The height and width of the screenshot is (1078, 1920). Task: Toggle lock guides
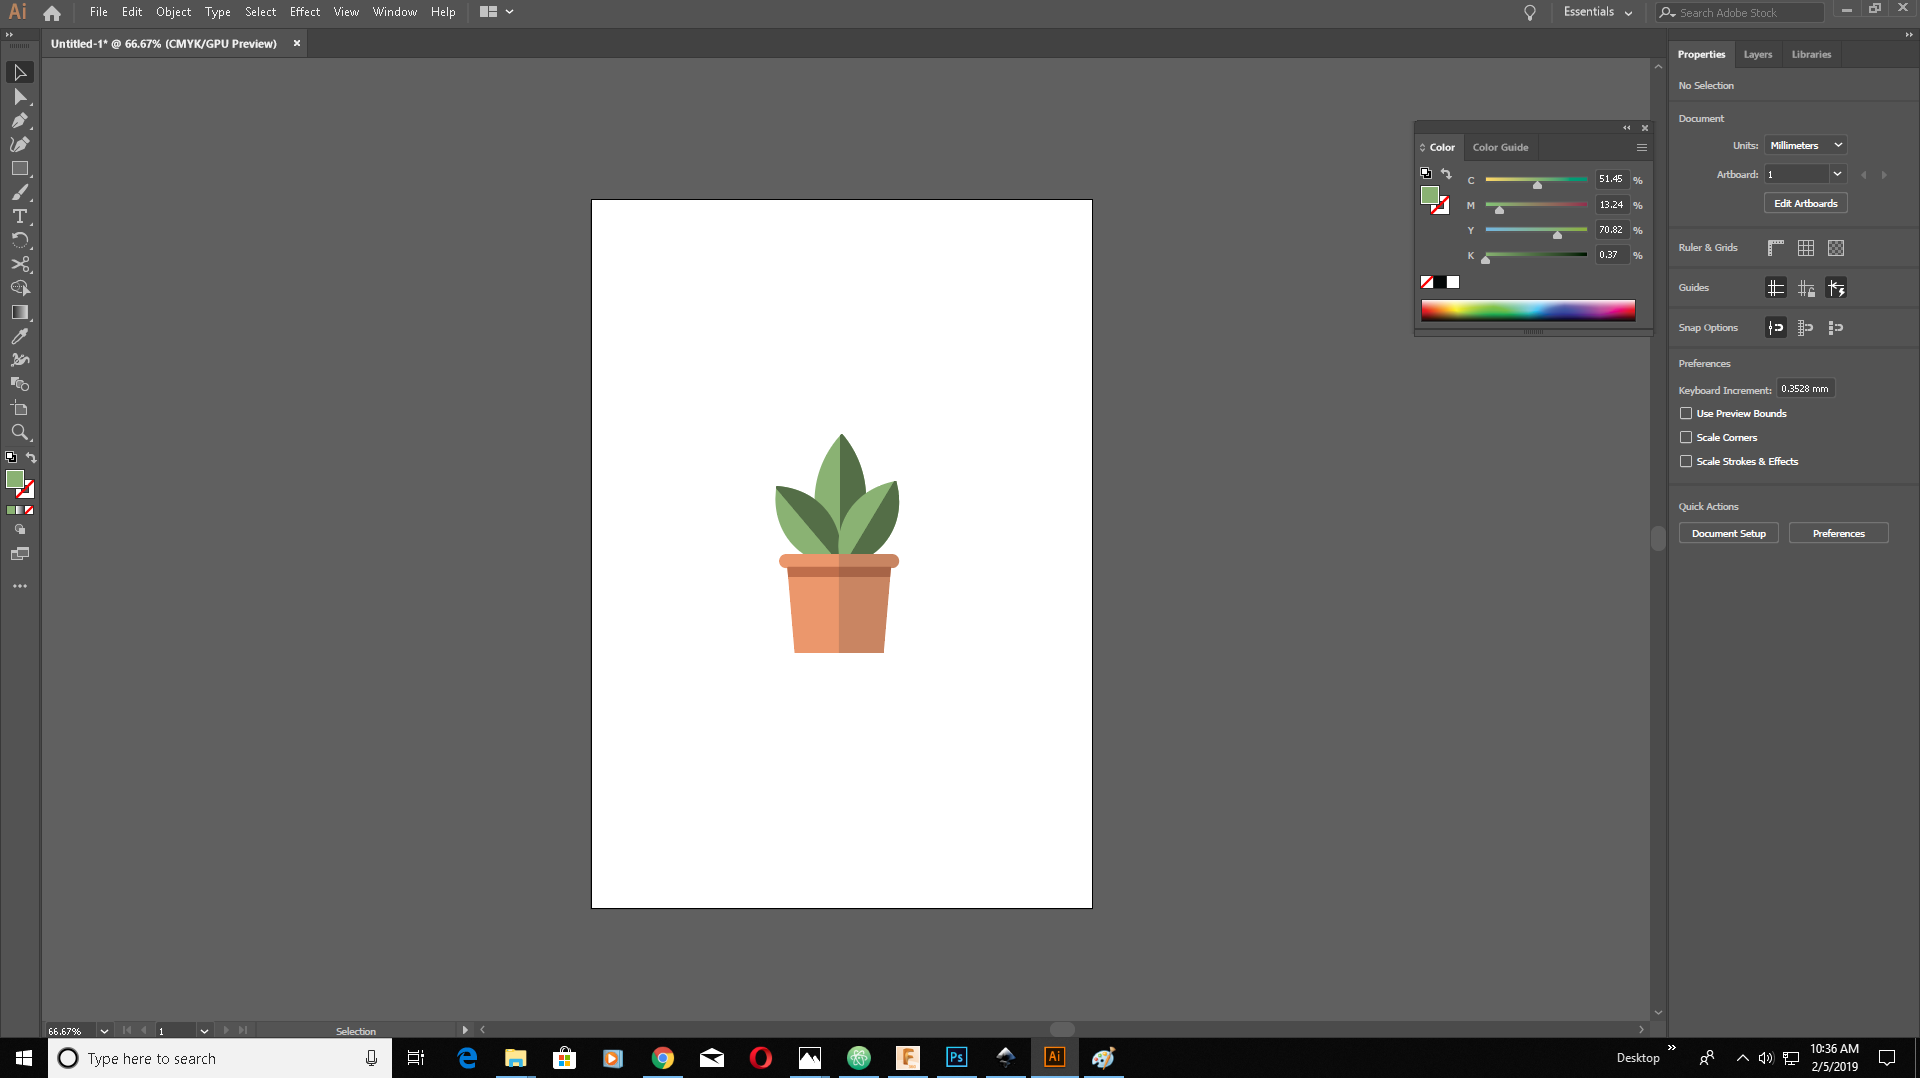pos(1806,288)
